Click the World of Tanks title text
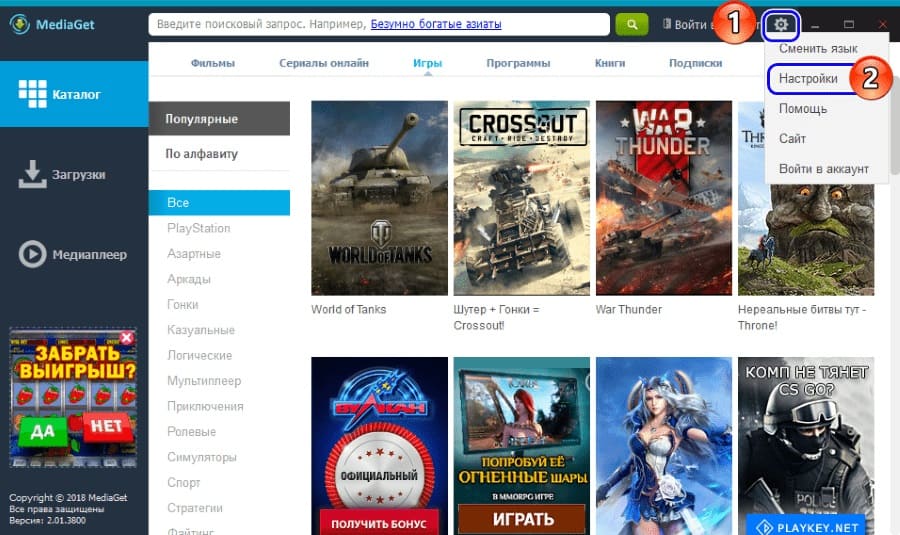Screen dimensions: 900x535 click(x=348, y=309)
